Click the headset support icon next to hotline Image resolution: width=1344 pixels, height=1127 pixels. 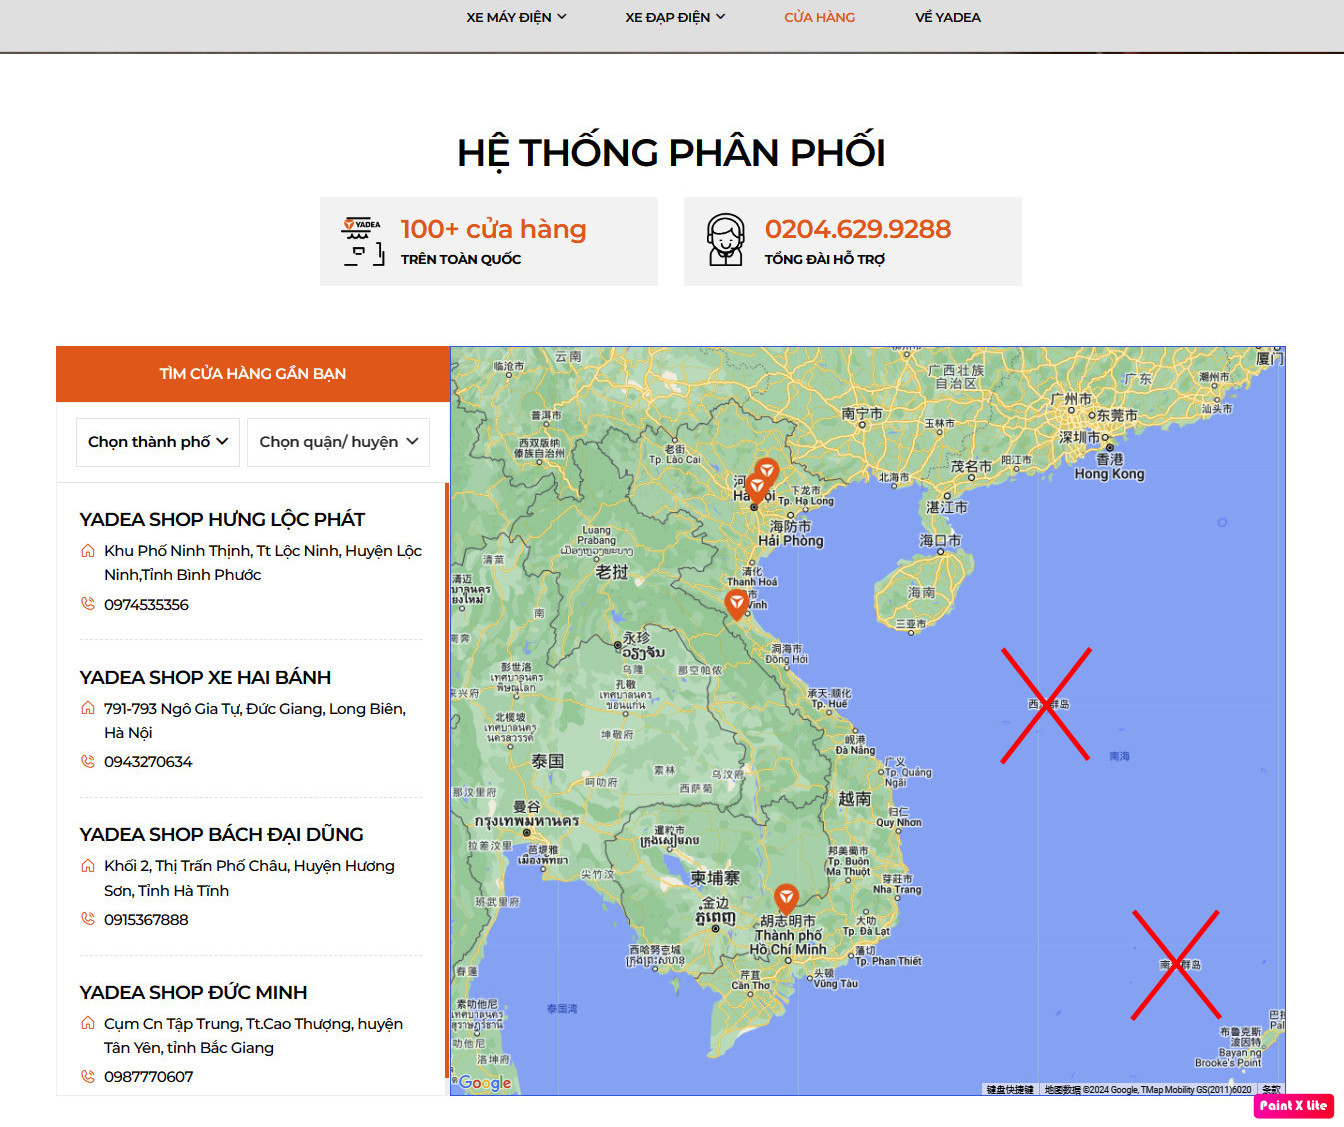pos(727,240)
